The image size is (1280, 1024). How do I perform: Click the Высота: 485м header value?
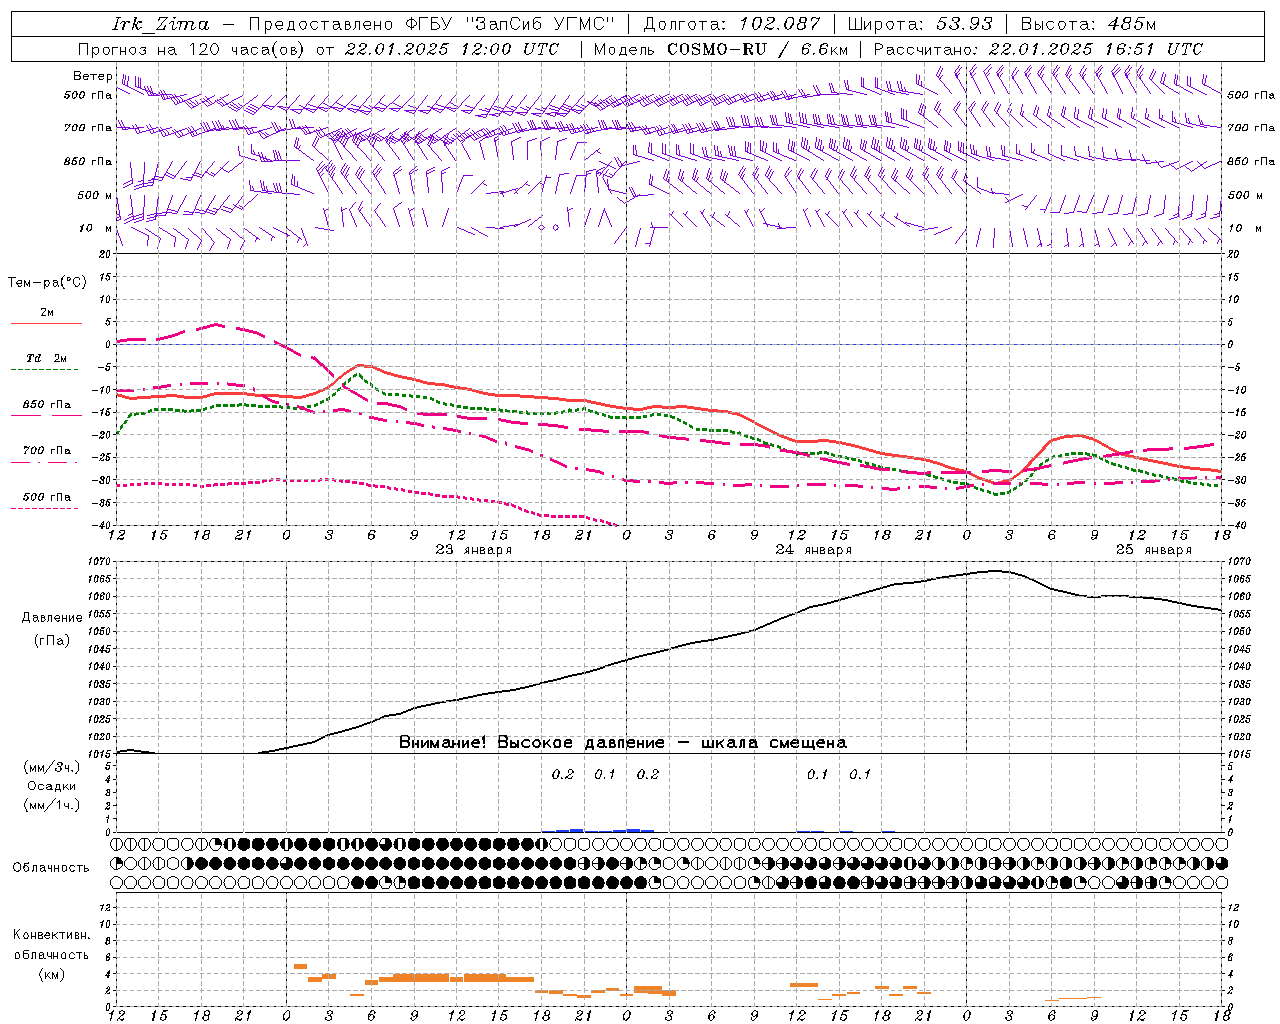(1089, 24)
